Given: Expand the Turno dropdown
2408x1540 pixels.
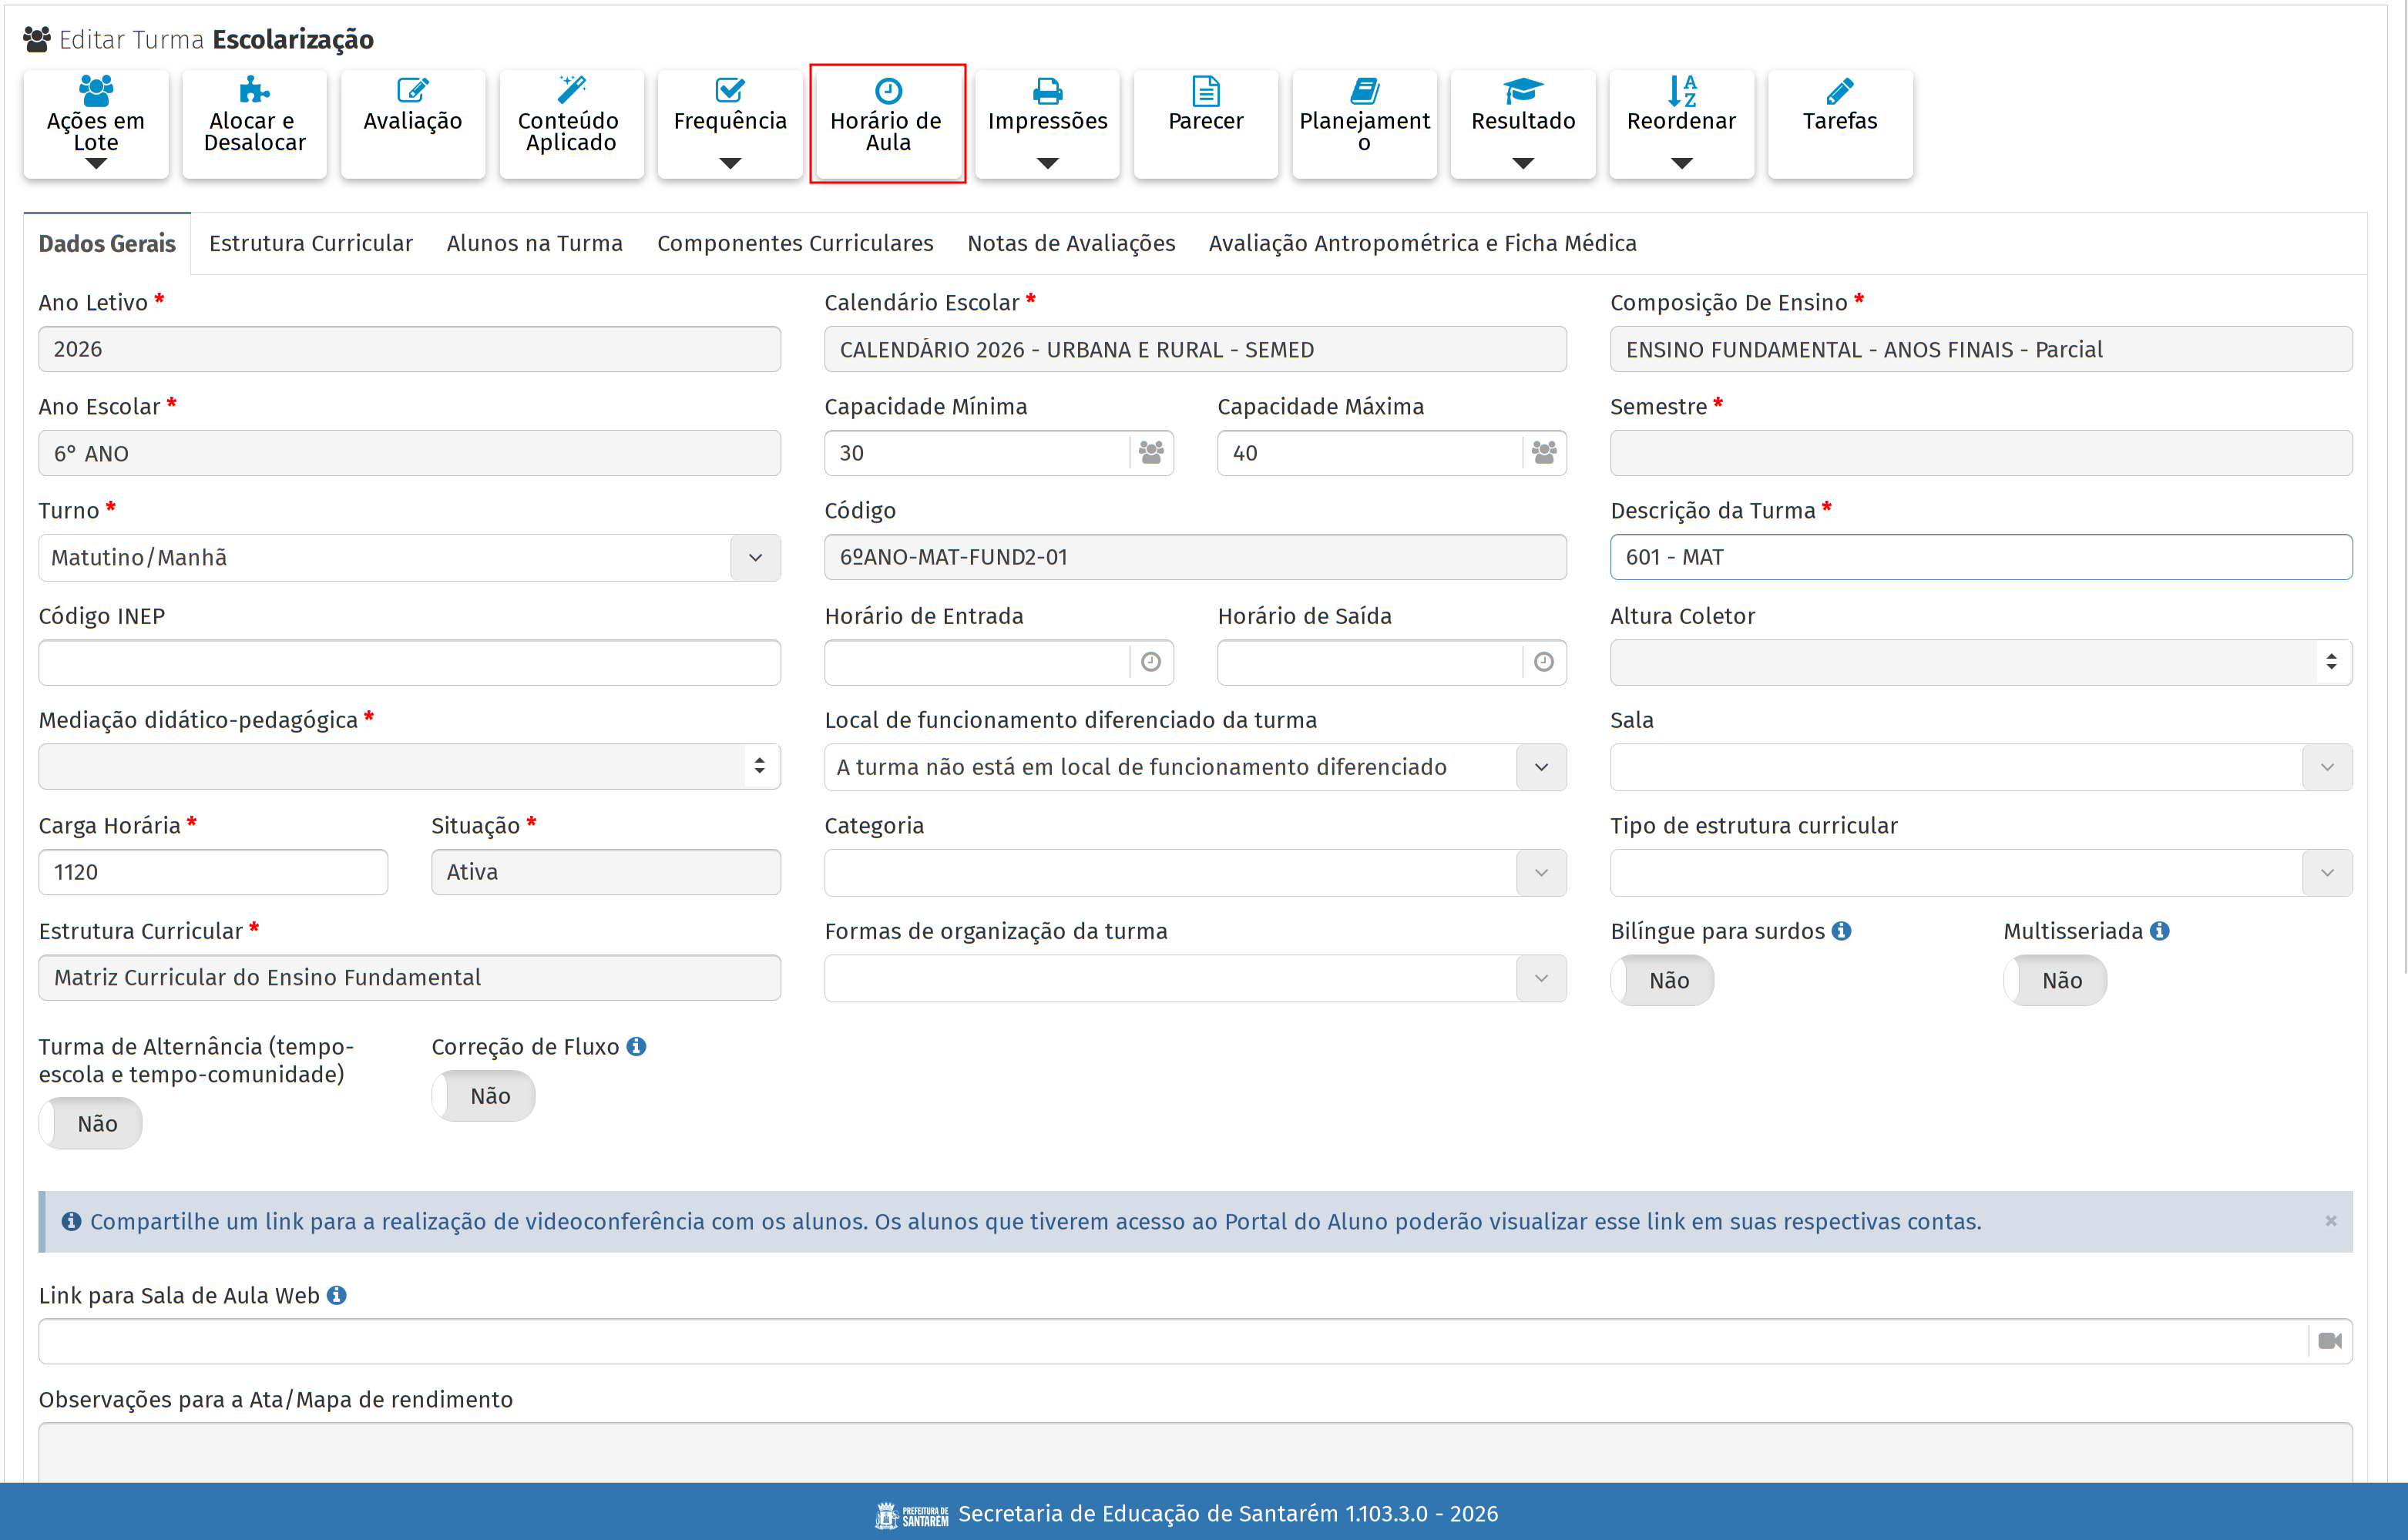Looking at the screenshot, I should pyautogui.click(x=755, y=558).
